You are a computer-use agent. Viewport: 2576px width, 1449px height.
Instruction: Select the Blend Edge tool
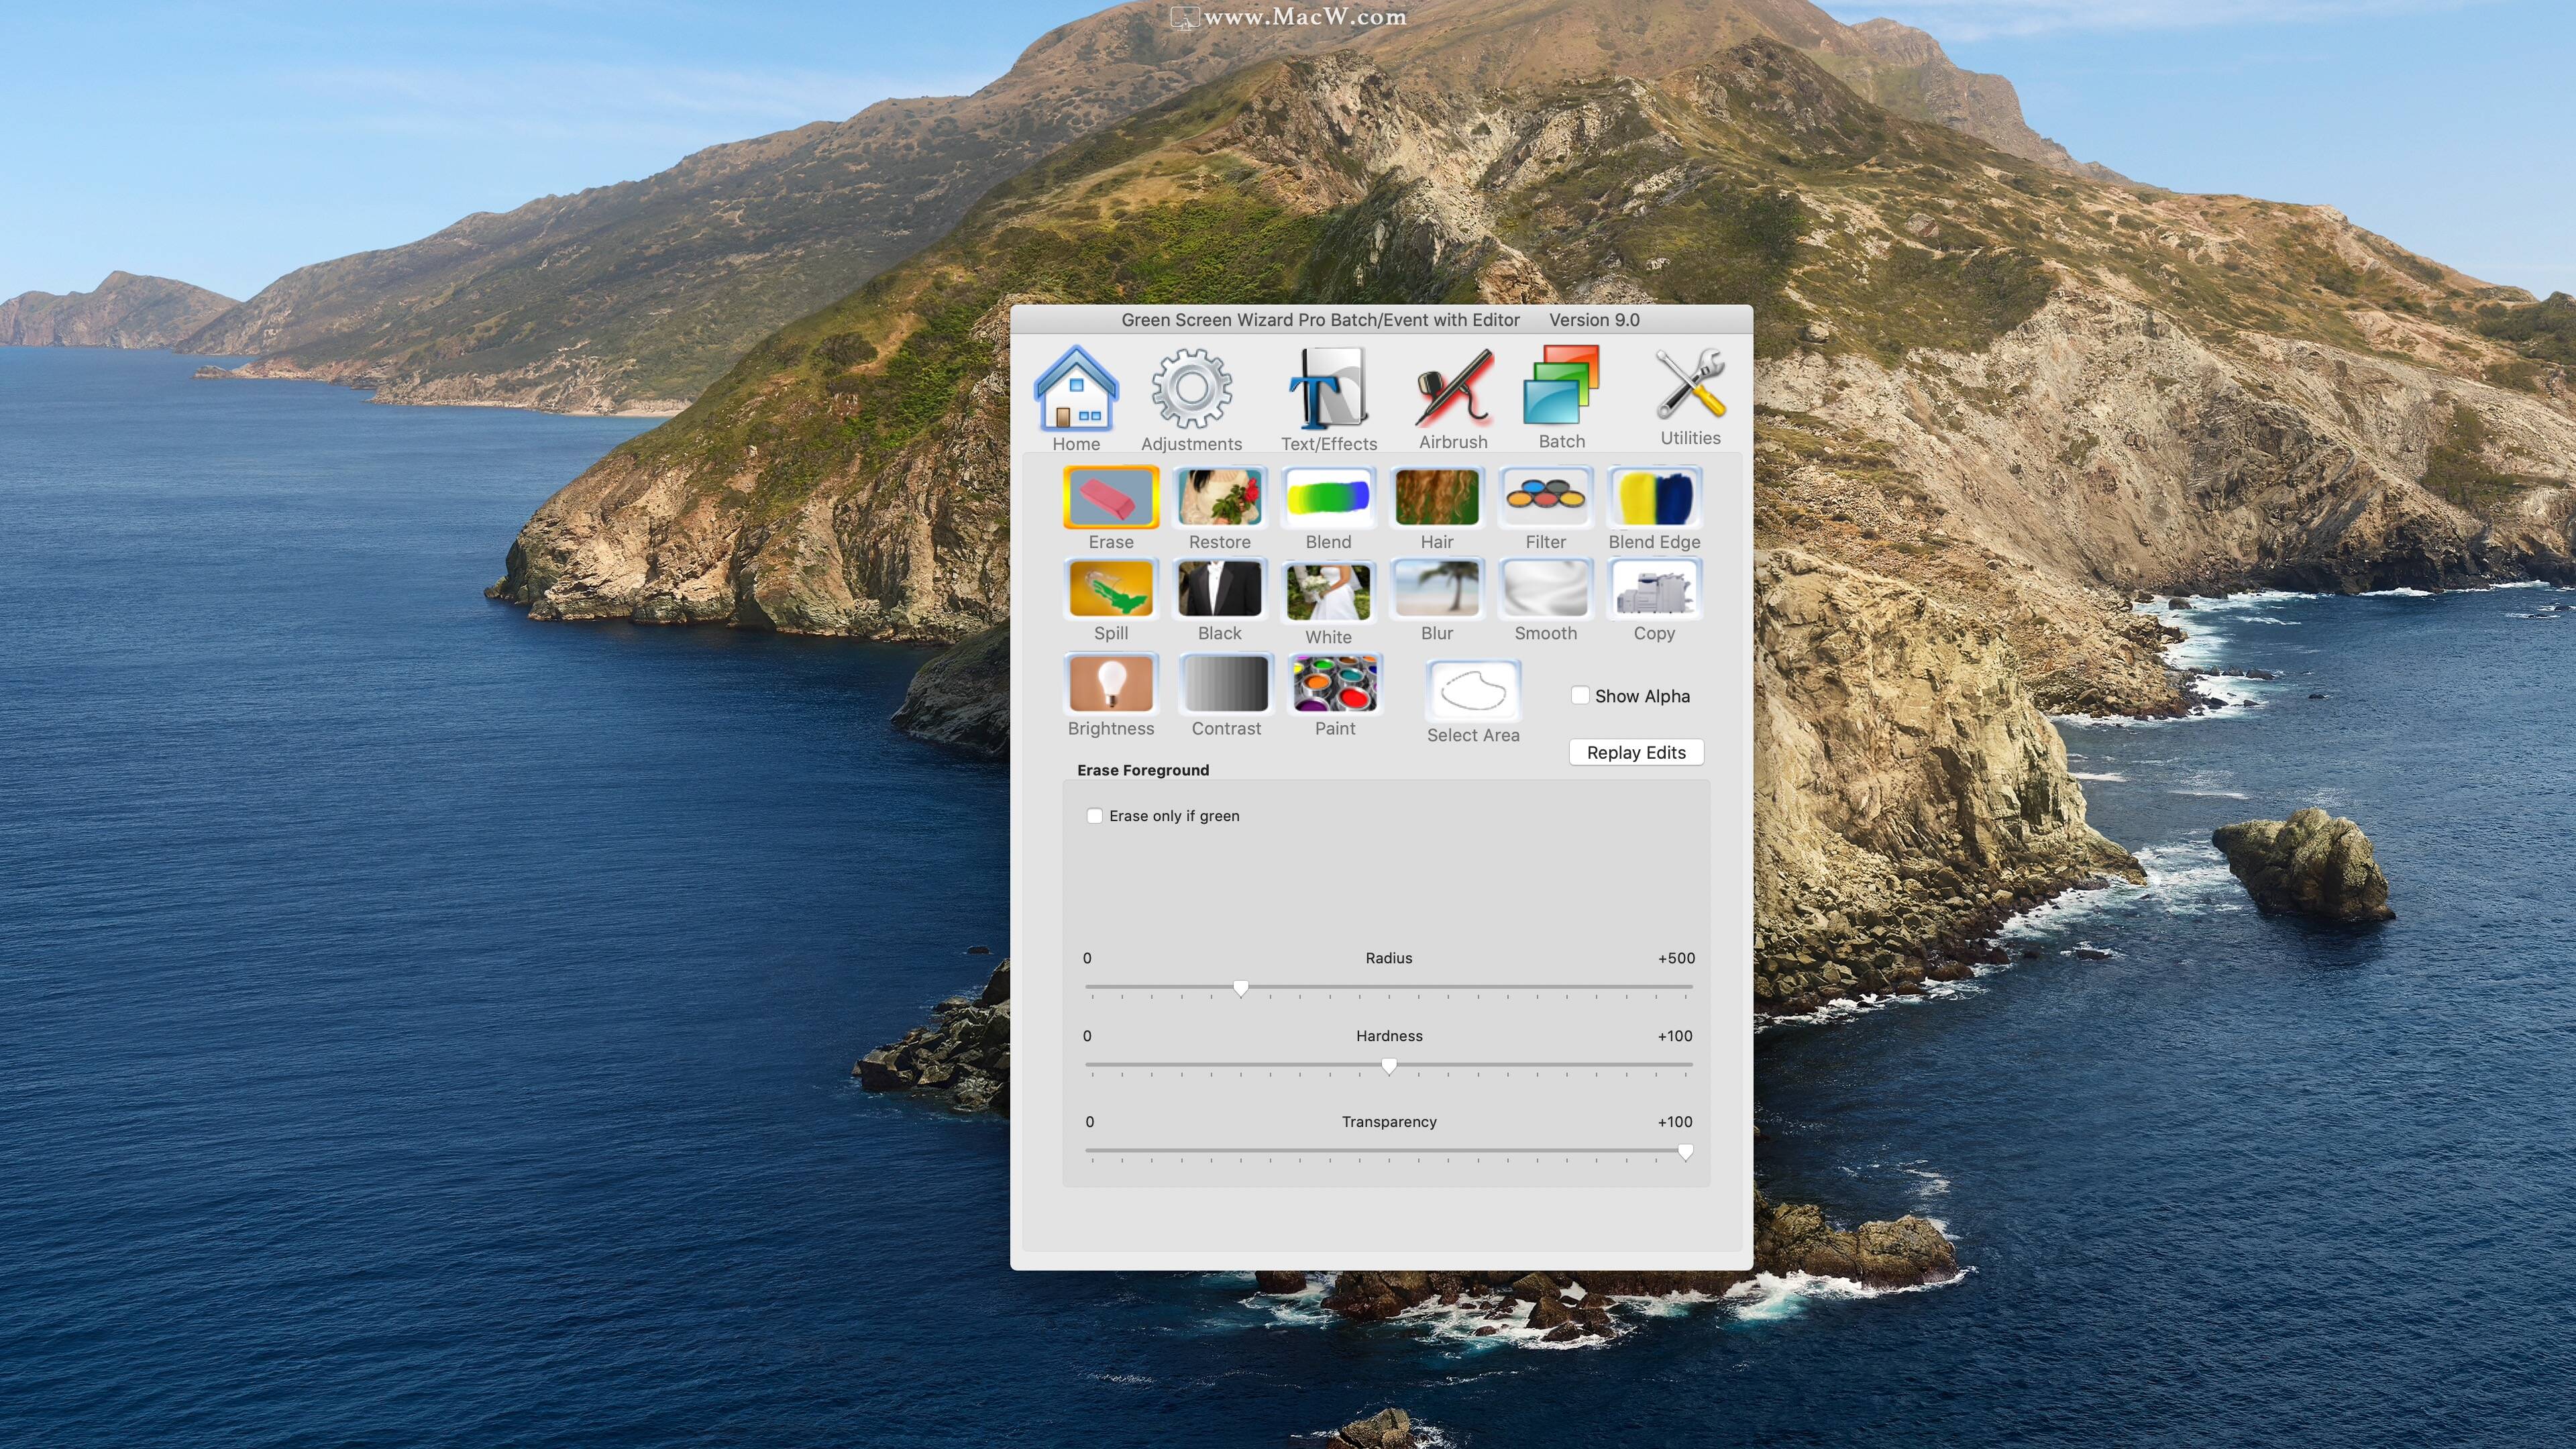coord(1654,497)
